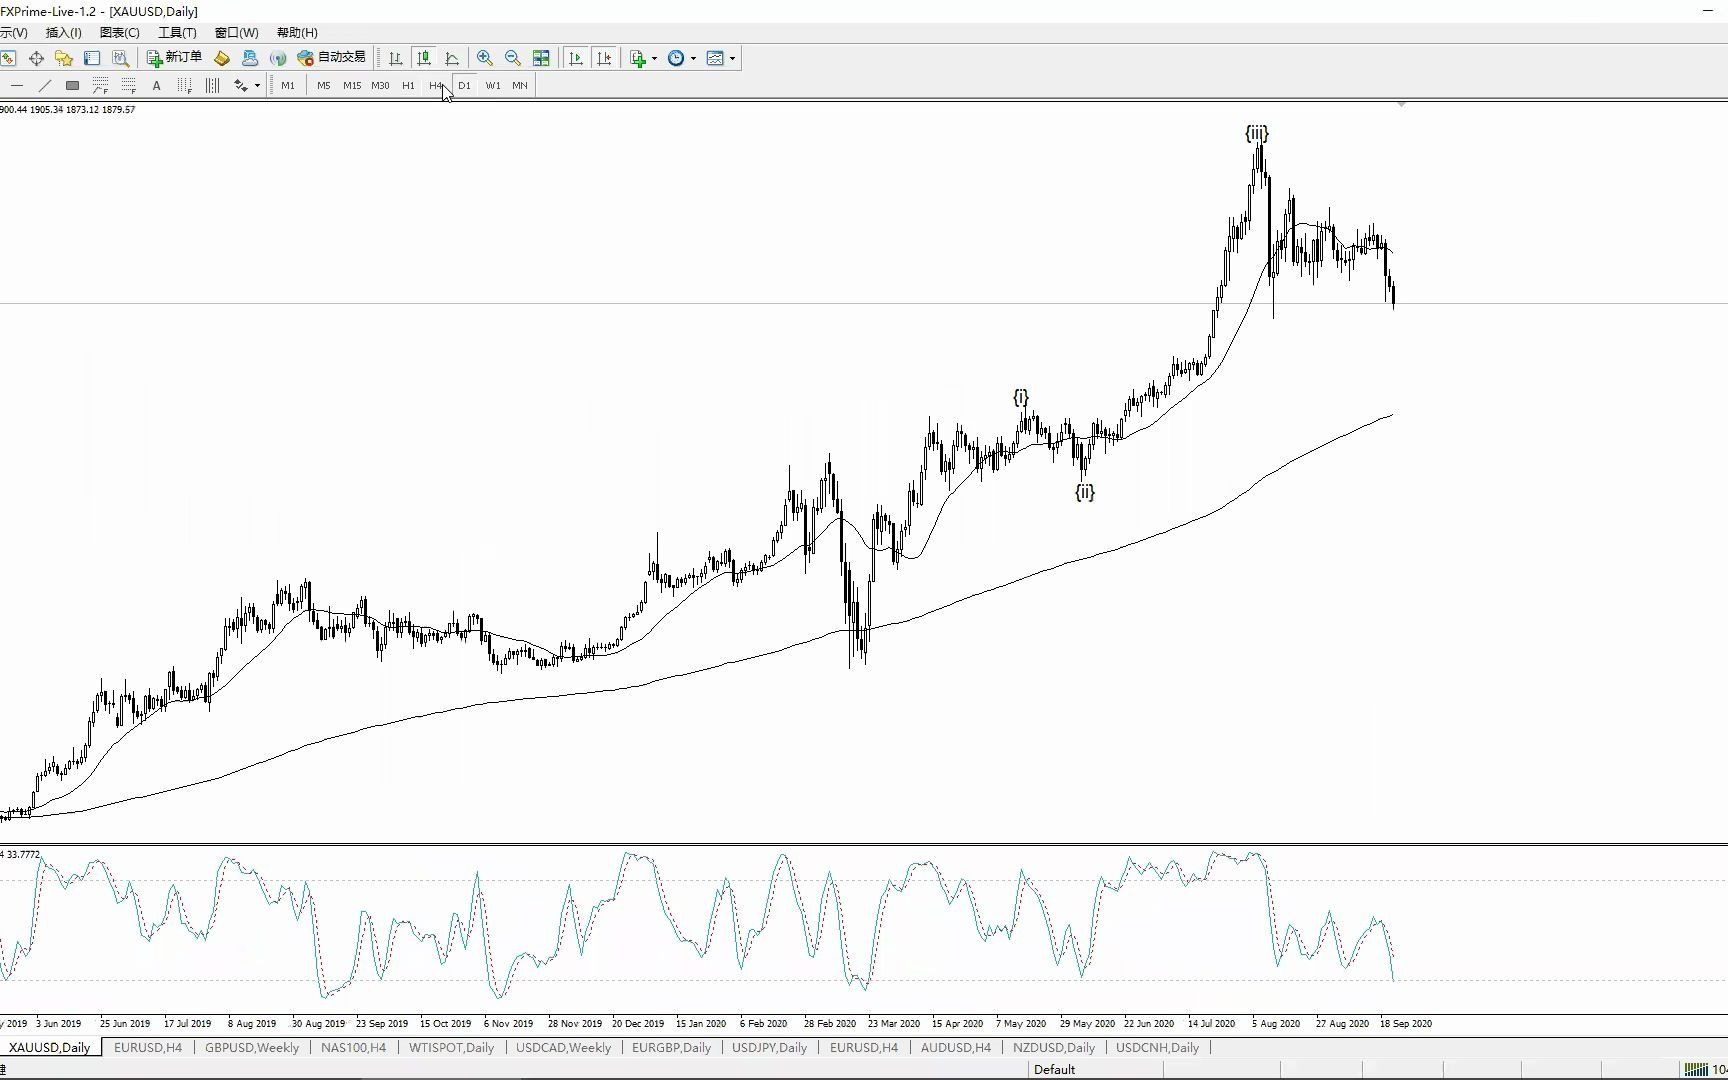Switch to W1 weekly timeframe

pos(493,85)
